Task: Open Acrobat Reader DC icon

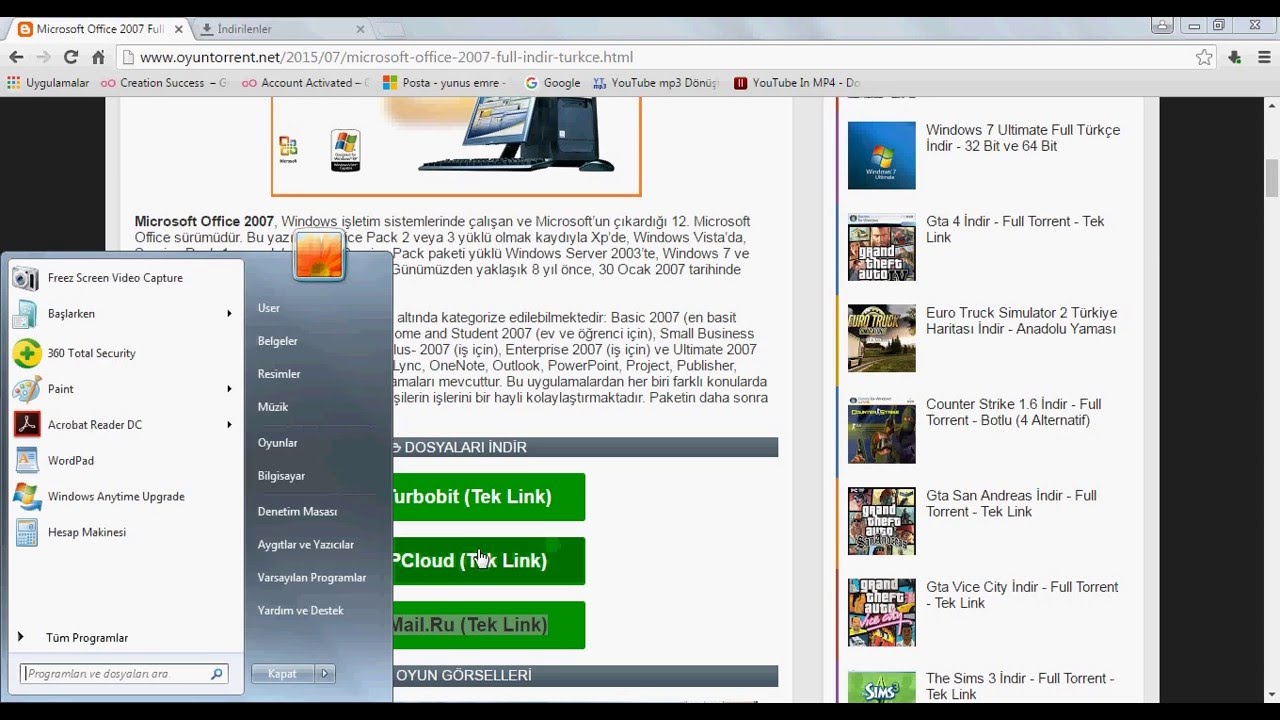Action: (26, 425)
